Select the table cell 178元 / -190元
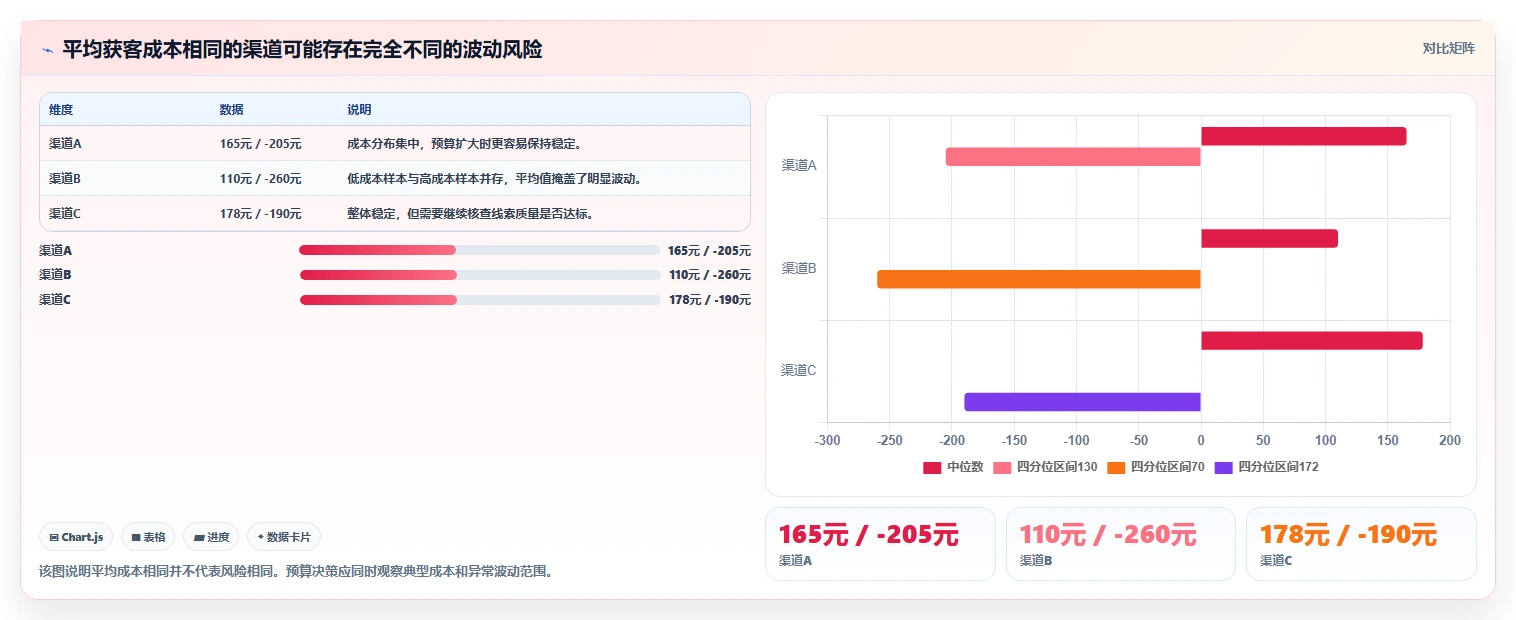 click(261, 214)
